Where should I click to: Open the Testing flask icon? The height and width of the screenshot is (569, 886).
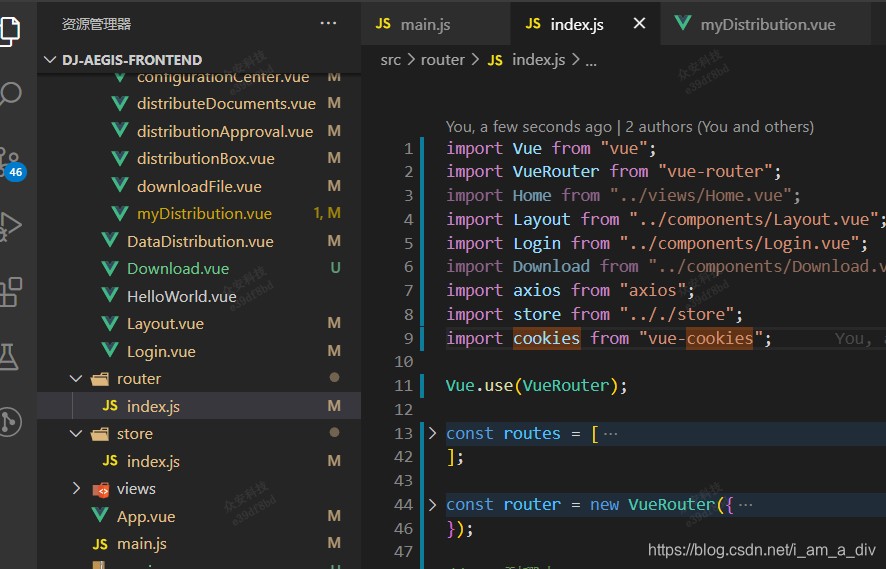tap(10, 356)
